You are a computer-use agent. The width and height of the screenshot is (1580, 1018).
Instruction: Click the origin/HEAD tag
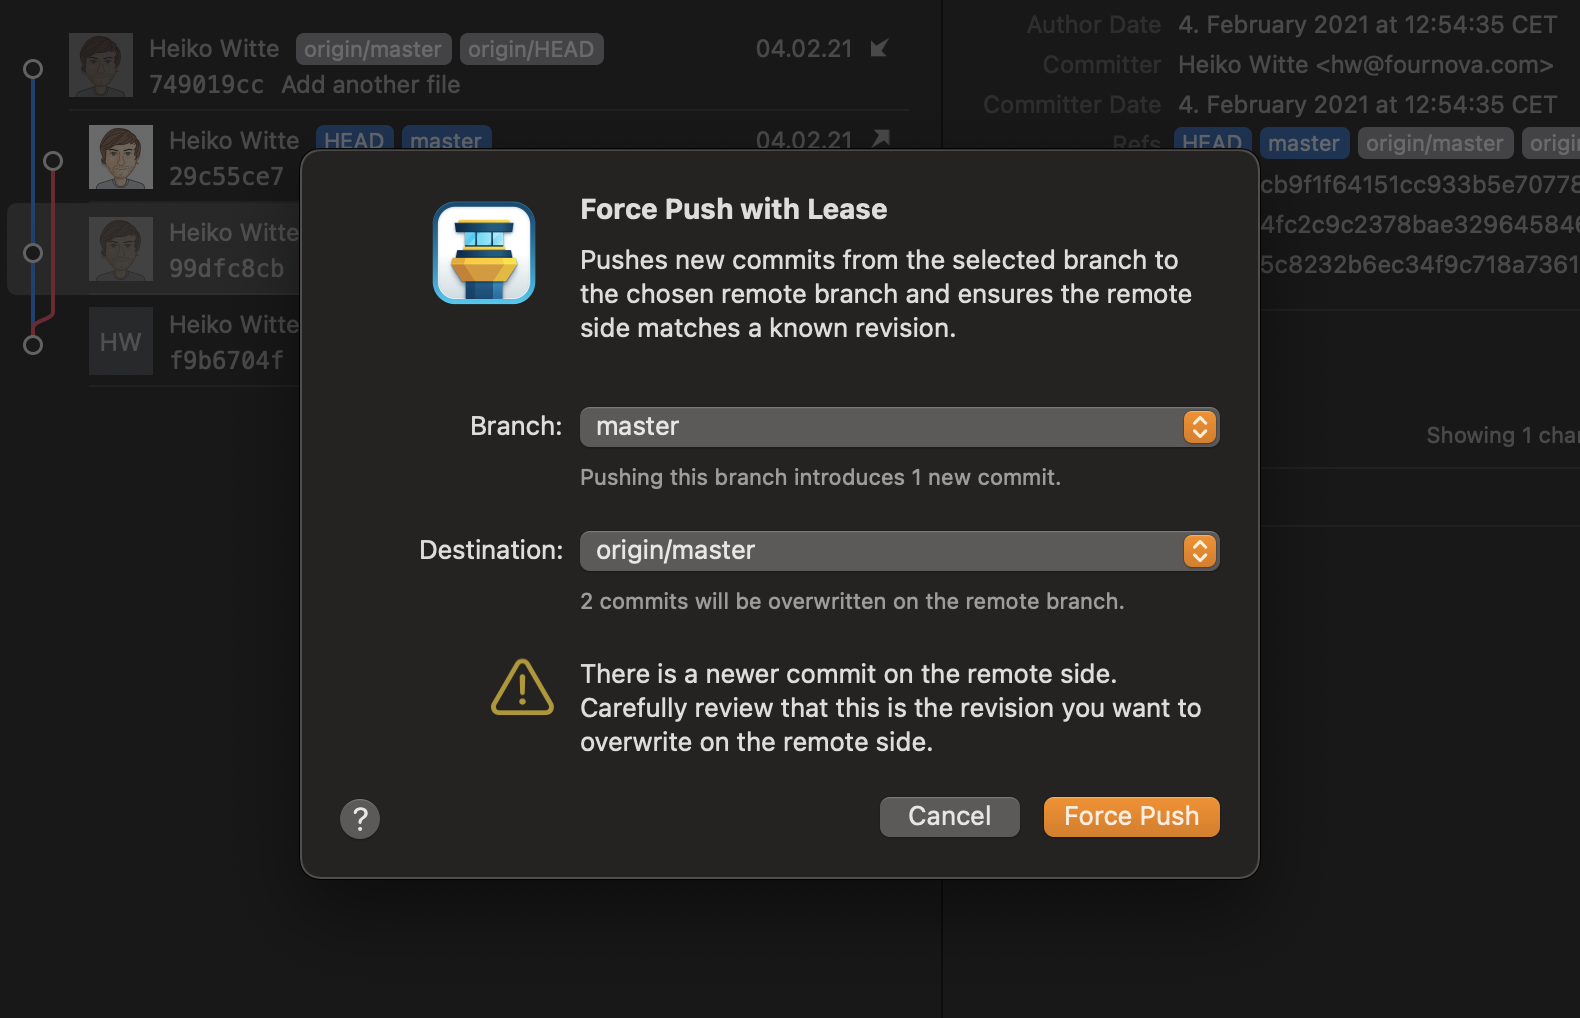531,48
